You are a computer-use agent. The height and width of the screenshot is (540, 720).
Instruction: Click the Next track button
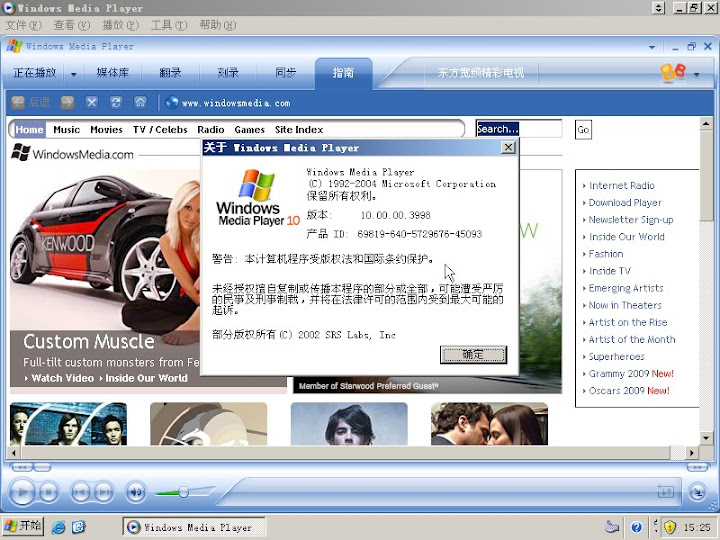104,493
